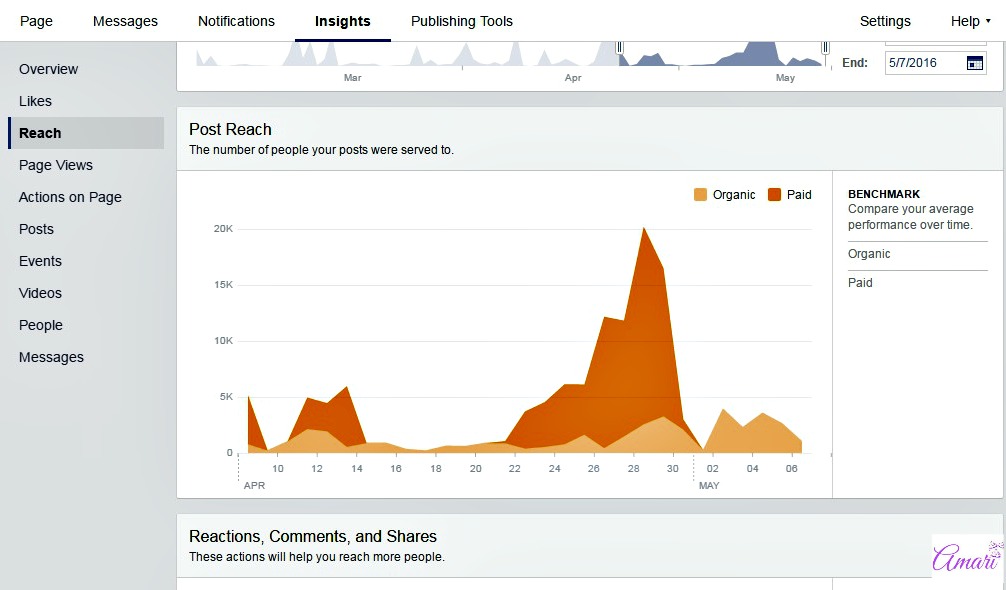Viewport: 1006px width, 590px height.
Task: Click the End date input field
Action: point(923,63)
